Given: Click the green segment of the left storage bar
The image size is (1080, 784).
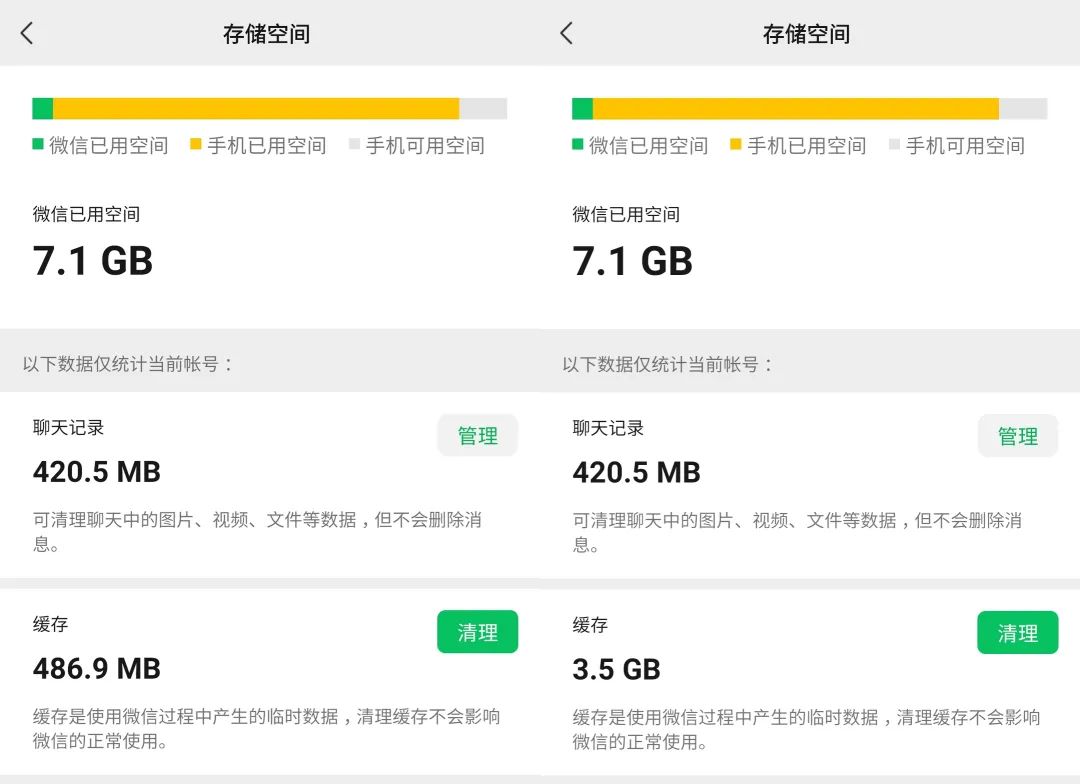Looking at the screenshot, I should (x=43, y=108).
